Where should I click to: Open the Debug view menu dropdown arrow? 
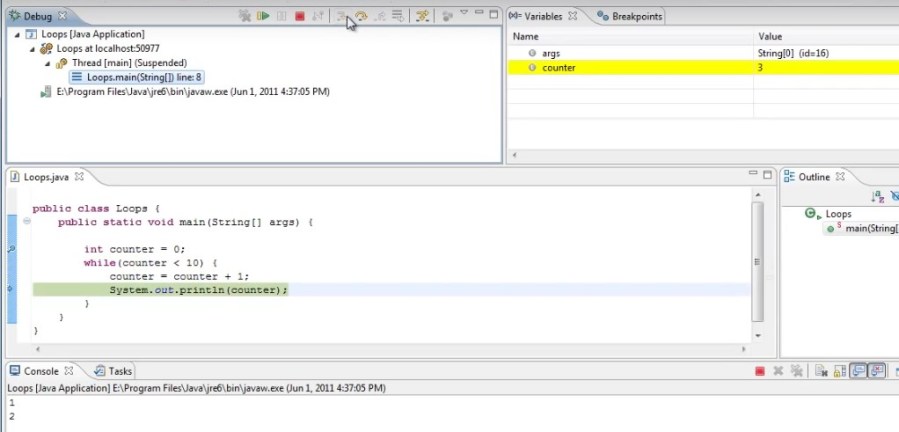464,14
